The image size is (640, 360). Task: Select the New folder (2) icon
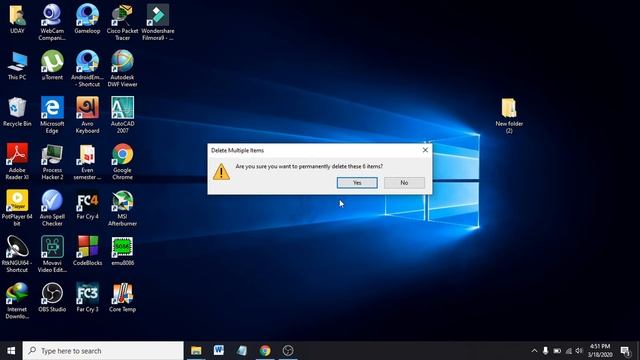pos(509,115)
